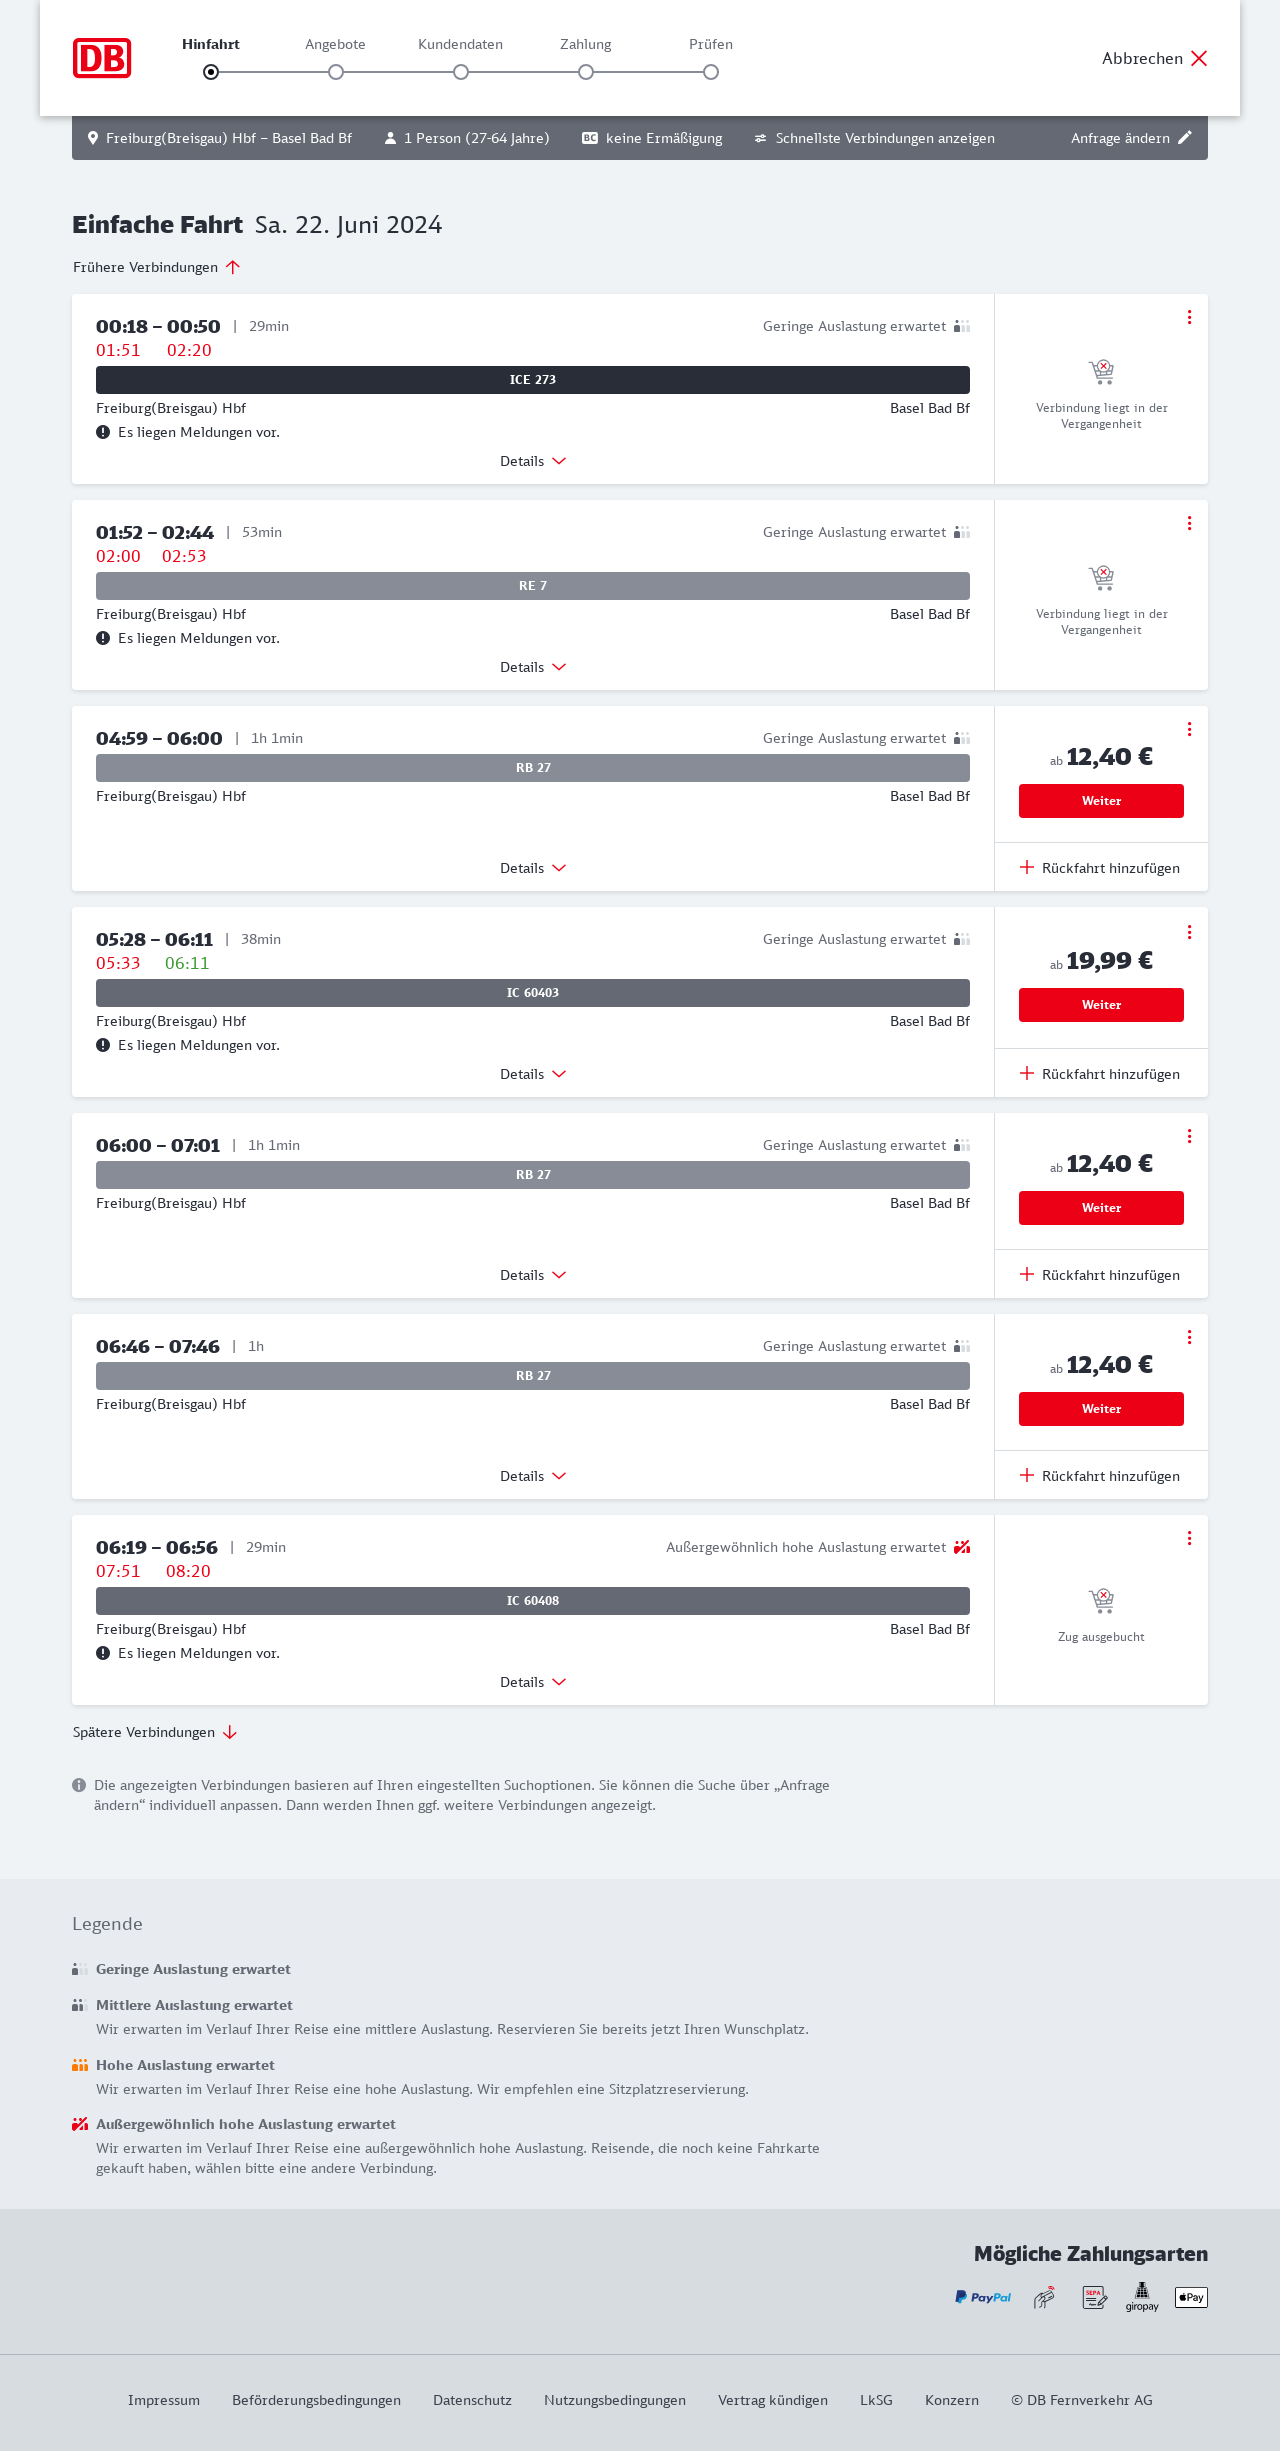Open the Datenschutz footer link

tap(472, 2400)
